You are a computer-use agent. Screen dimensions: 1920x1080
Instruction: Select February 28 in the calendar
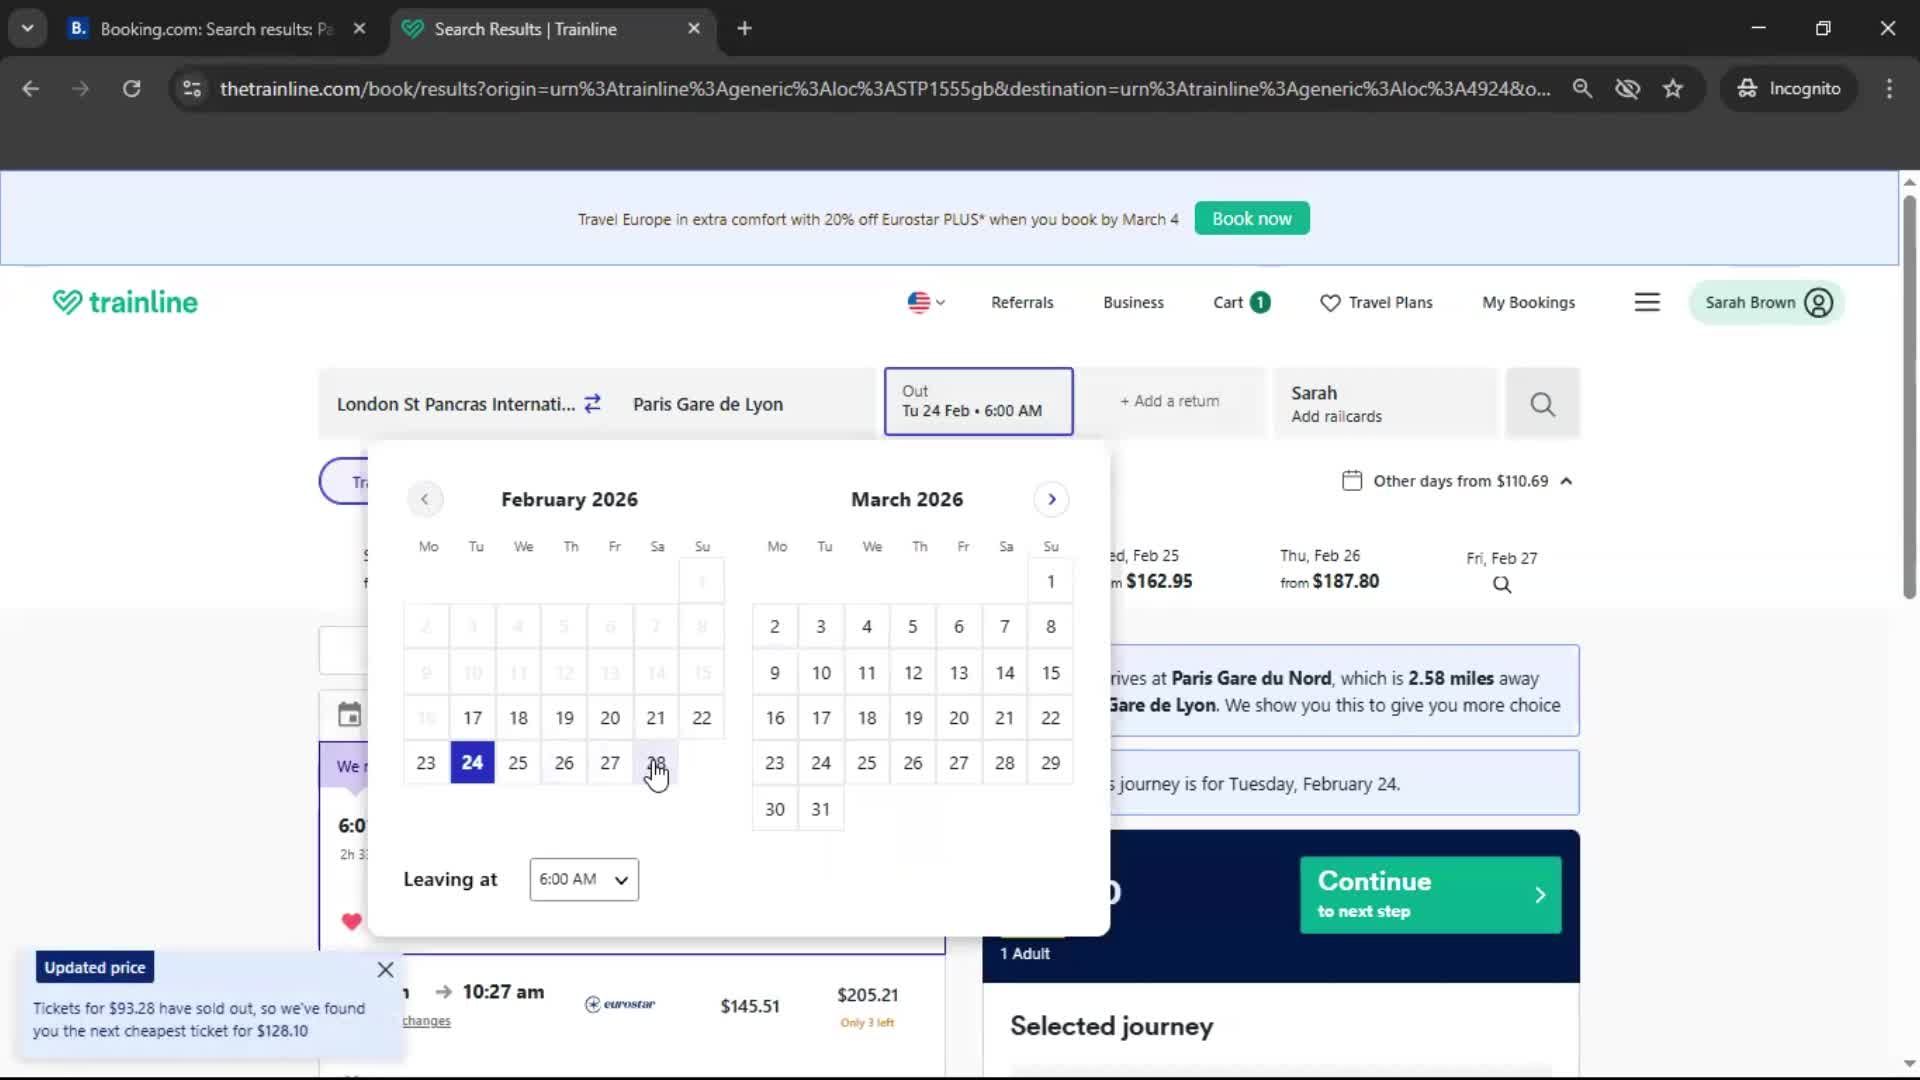point(656,763)
